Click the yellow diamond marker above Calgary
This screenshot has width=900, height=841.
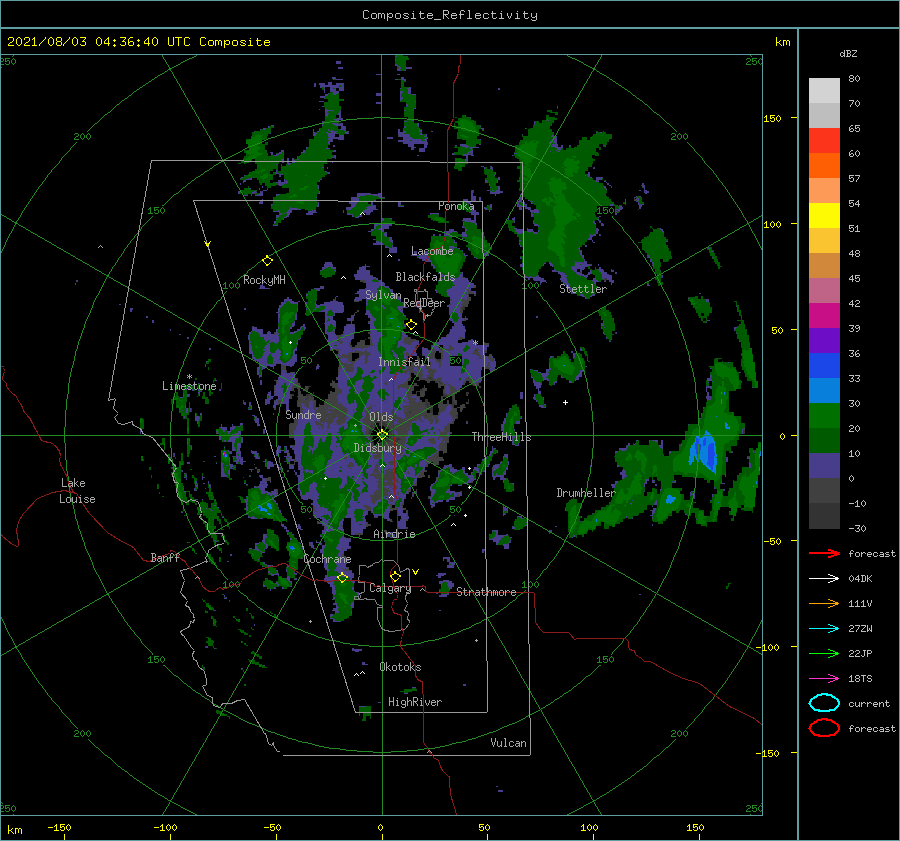395,576
